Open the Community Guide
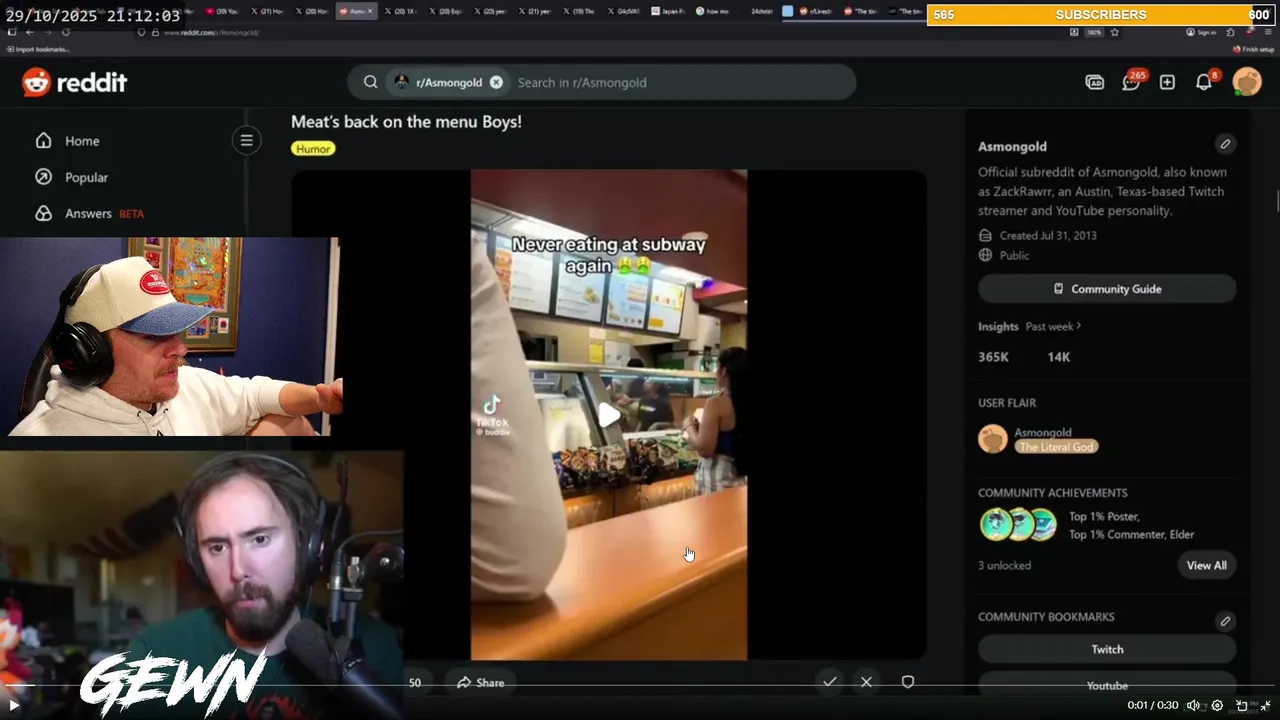Screen dimensions: 1280x720 [x=1107, y=289]
